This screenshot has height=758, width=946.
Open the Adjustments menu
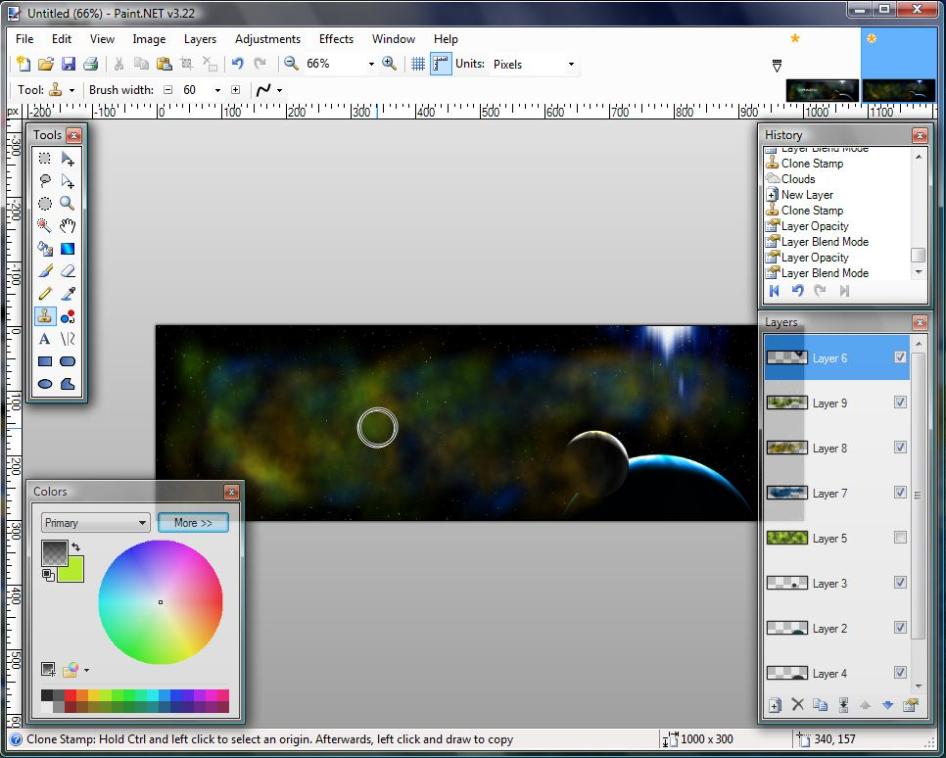pos(267,39)
